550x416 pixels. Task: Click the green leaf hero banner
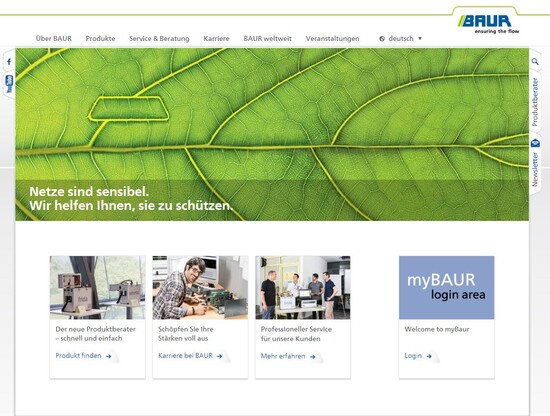(x=272, y=134)
